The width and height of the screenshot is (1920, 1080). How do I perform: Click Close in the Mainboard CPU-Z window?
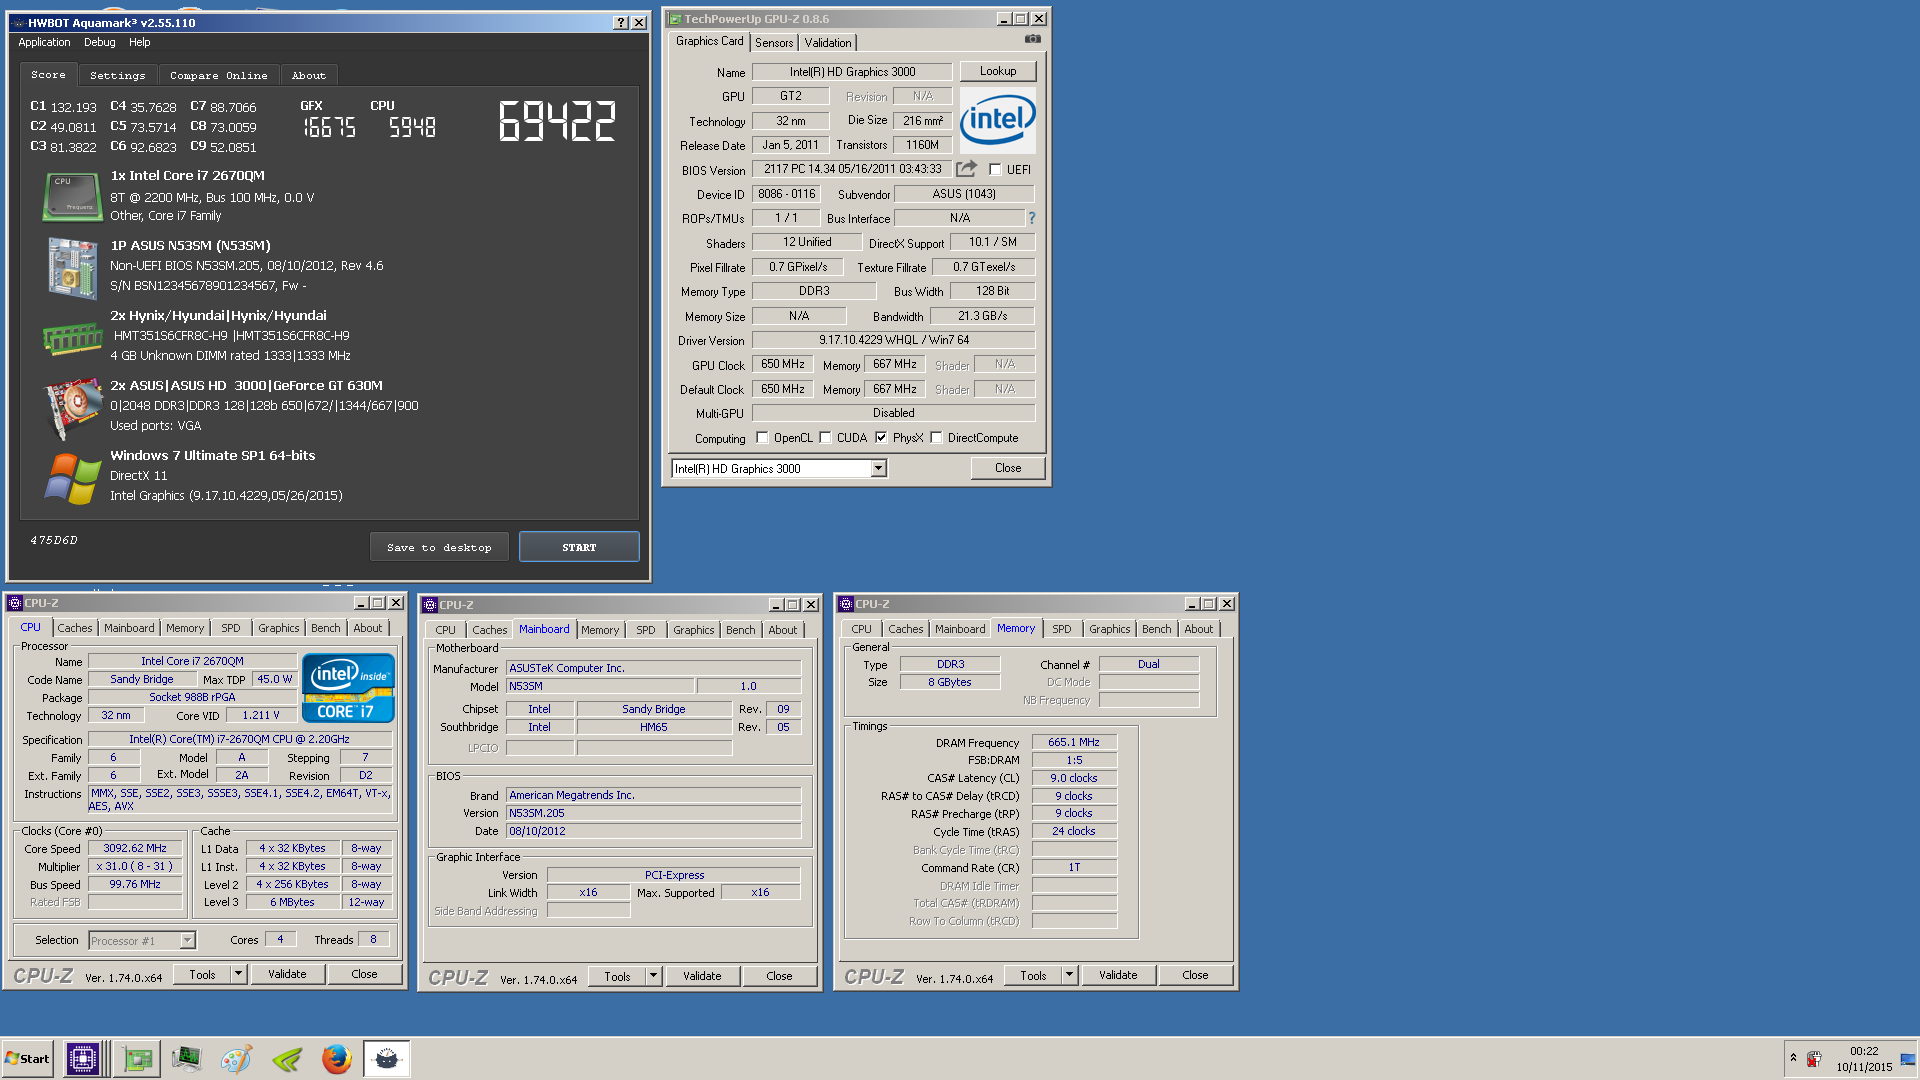779,976
